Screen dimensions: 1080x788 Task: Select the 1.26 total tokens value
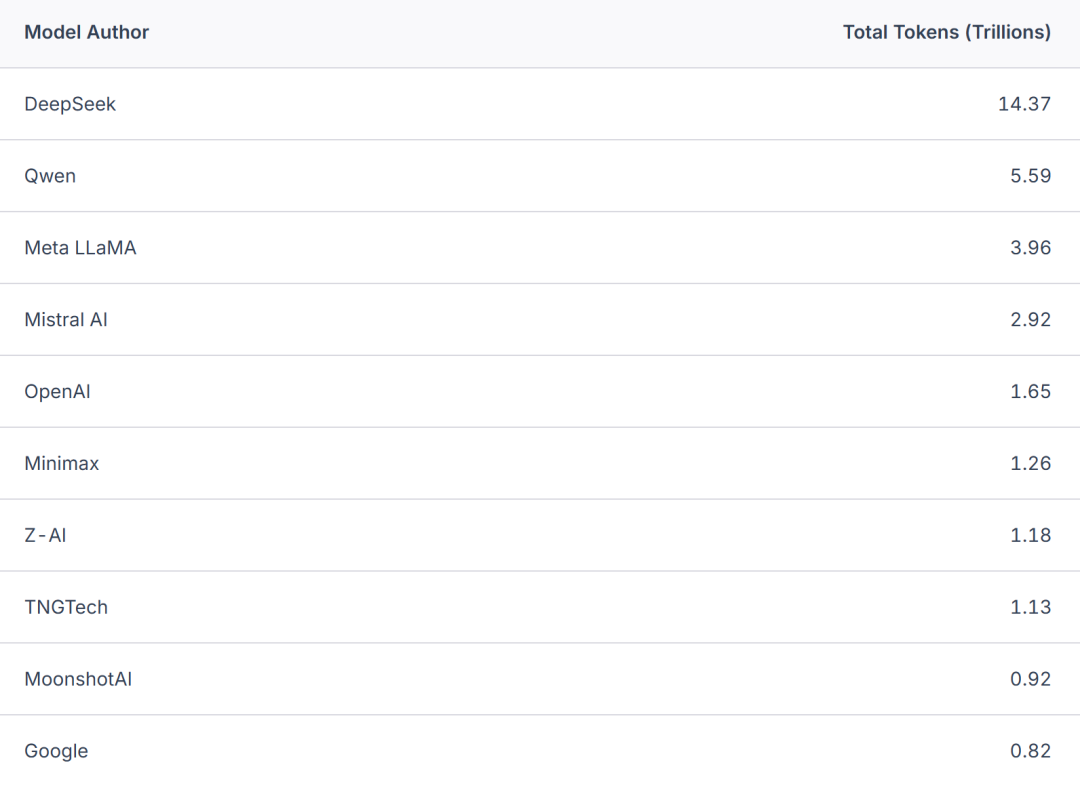point(1030,464)
